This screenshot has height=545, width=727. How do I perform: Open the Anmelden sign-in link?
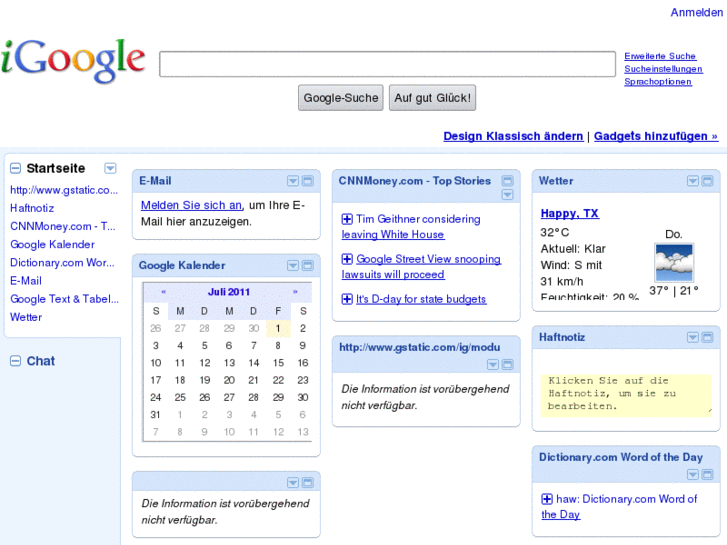pos(696,13)
